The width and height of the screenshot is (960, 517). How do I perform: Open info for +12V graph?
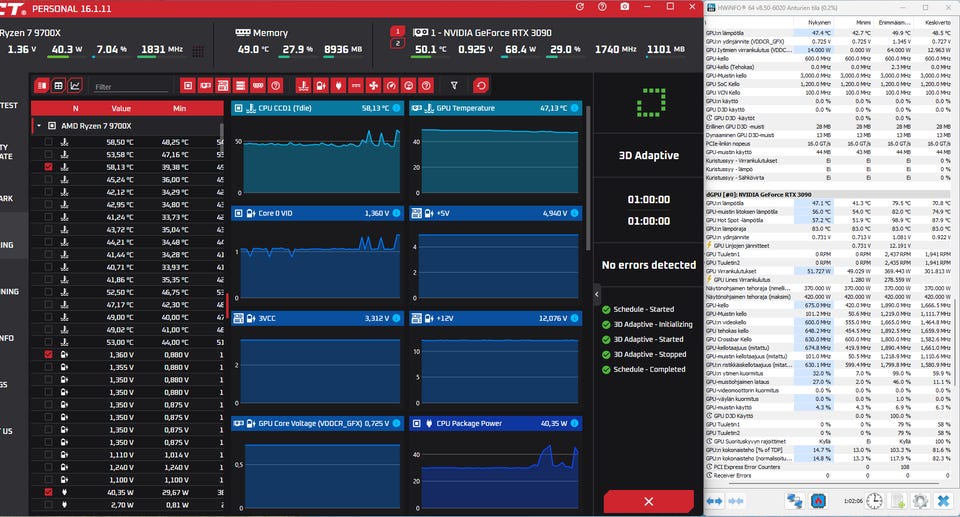pos(574,318)
